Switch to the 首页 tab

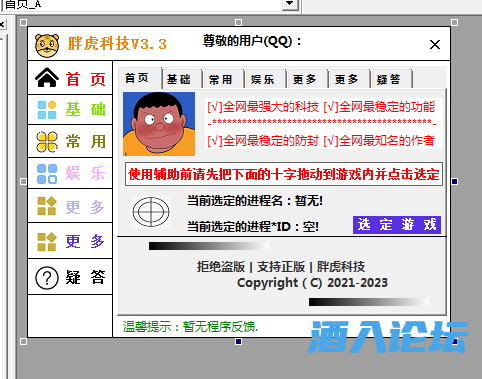(x=140, y=78)
